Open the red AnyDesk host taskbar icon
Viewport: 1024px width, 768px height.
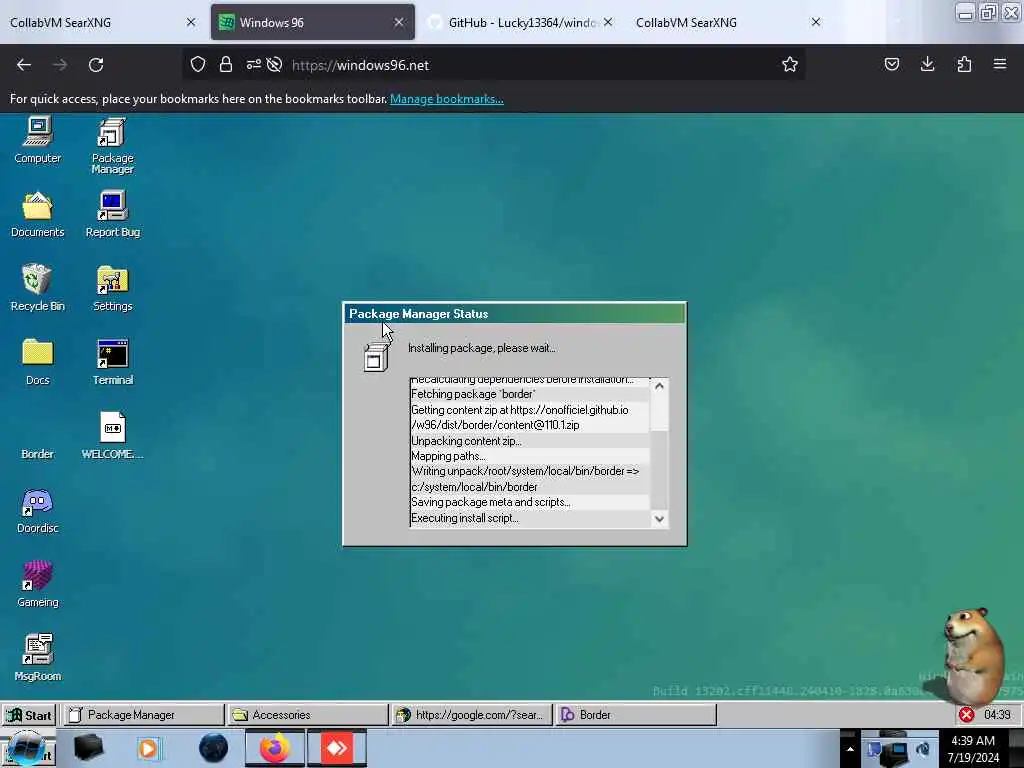coord(337,748)
